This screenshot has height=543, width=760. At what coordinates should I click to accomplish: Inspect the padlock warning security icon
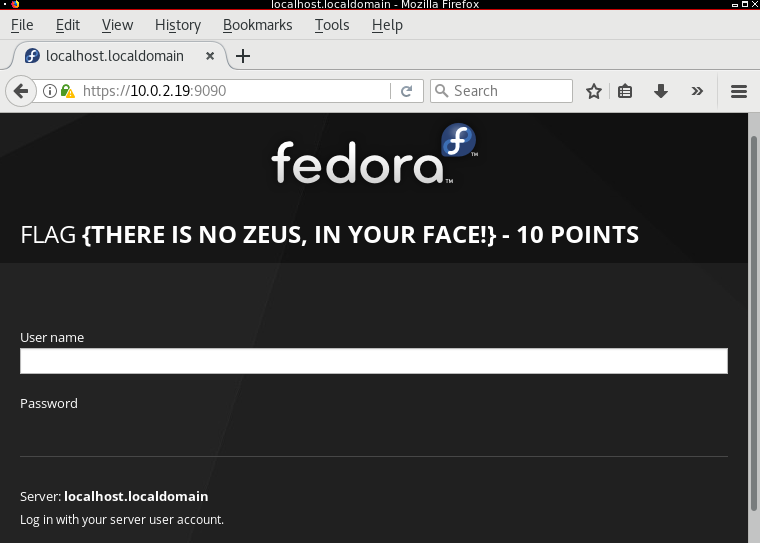click(68, 91)
